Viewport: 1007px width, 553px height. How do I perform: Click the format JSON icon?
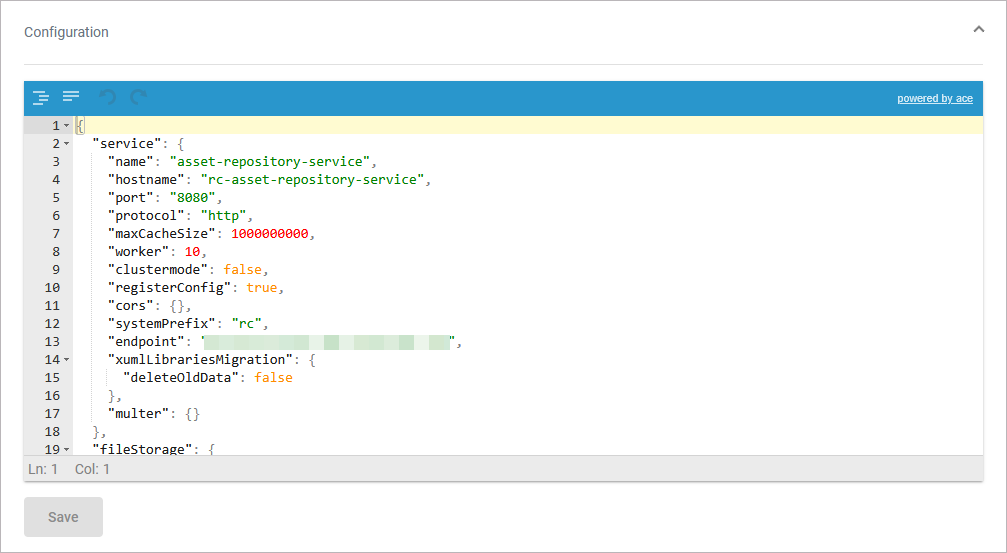pos(40,97)
